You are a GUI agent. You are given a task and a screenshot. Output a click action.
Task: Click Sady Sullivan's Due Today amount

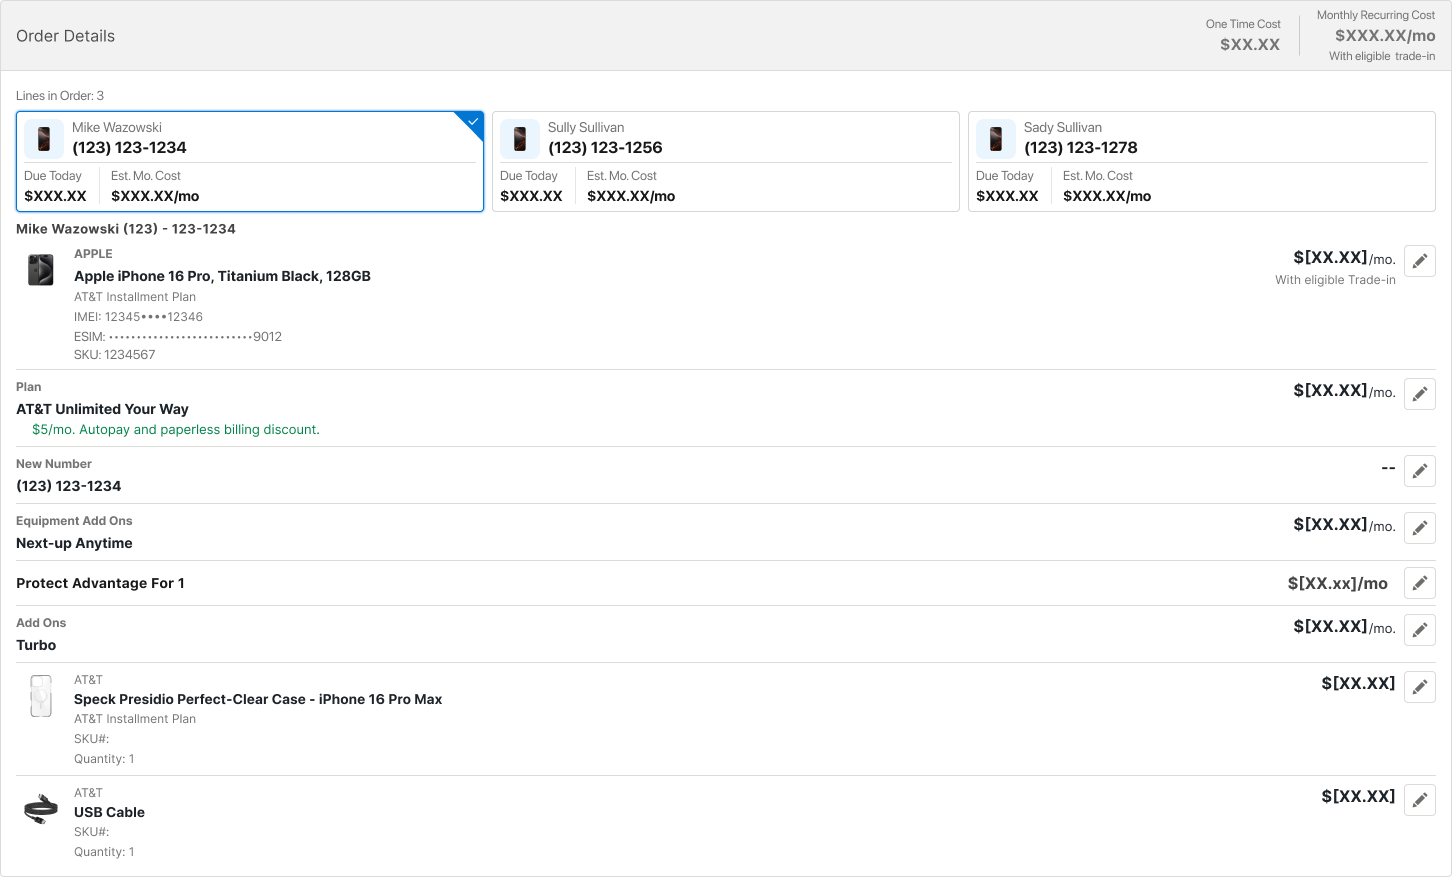[x=1007, y=196]
